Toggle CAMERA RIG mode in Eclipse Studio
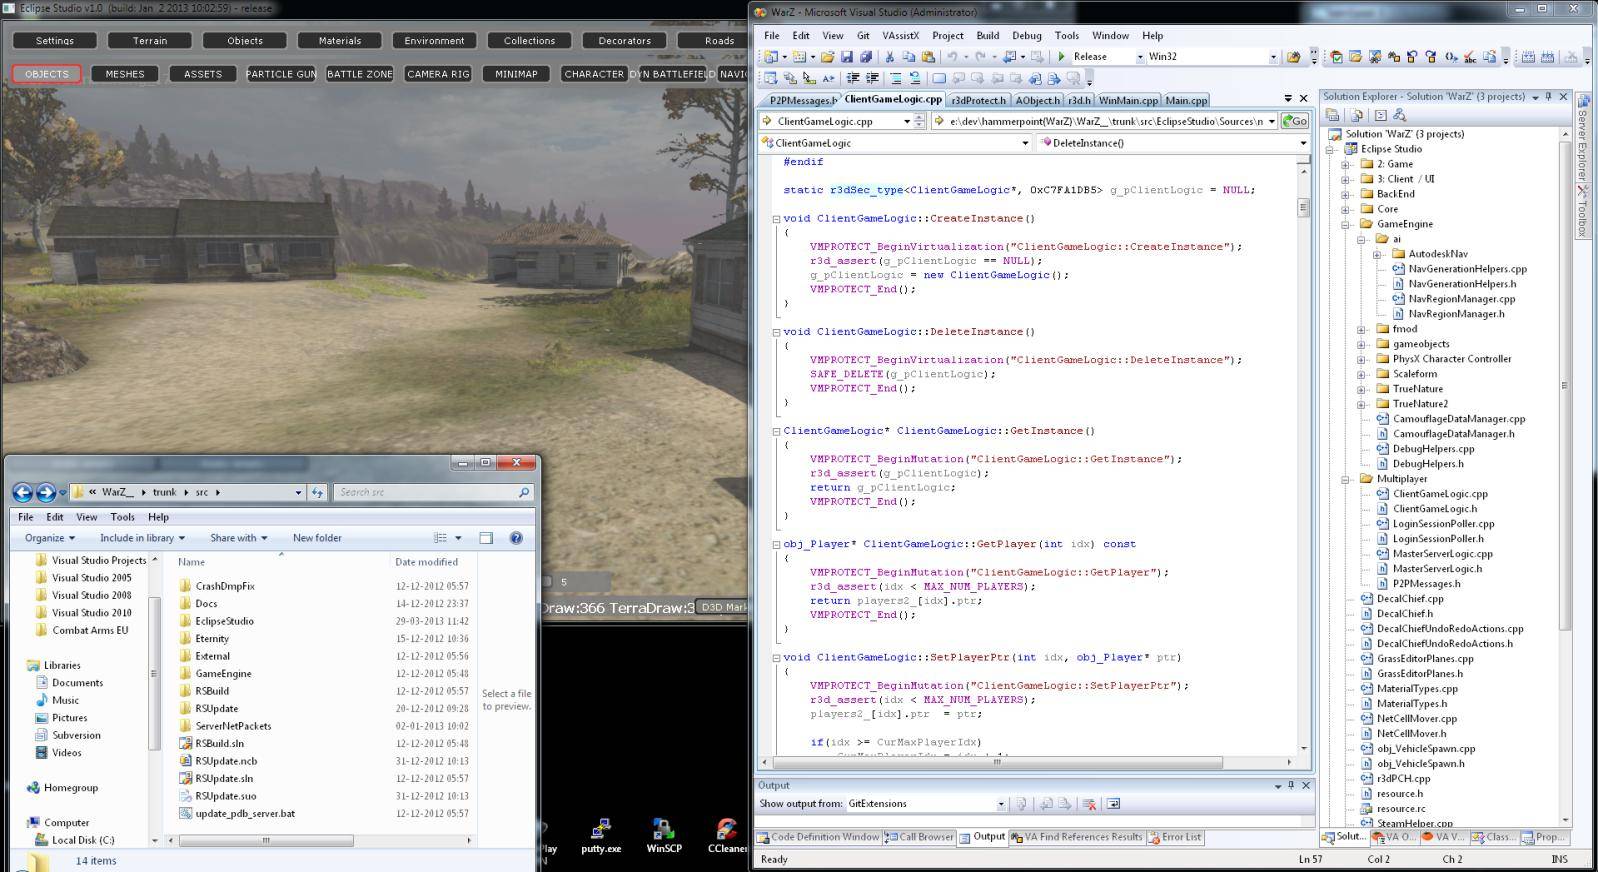The height and width of the screenshot is (872, 1598). coord(438,74)
